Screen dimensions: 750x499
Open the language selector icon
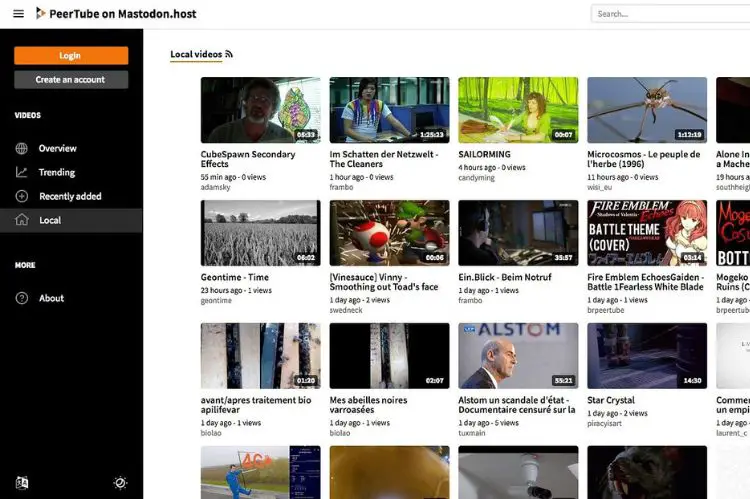(22, 483)
